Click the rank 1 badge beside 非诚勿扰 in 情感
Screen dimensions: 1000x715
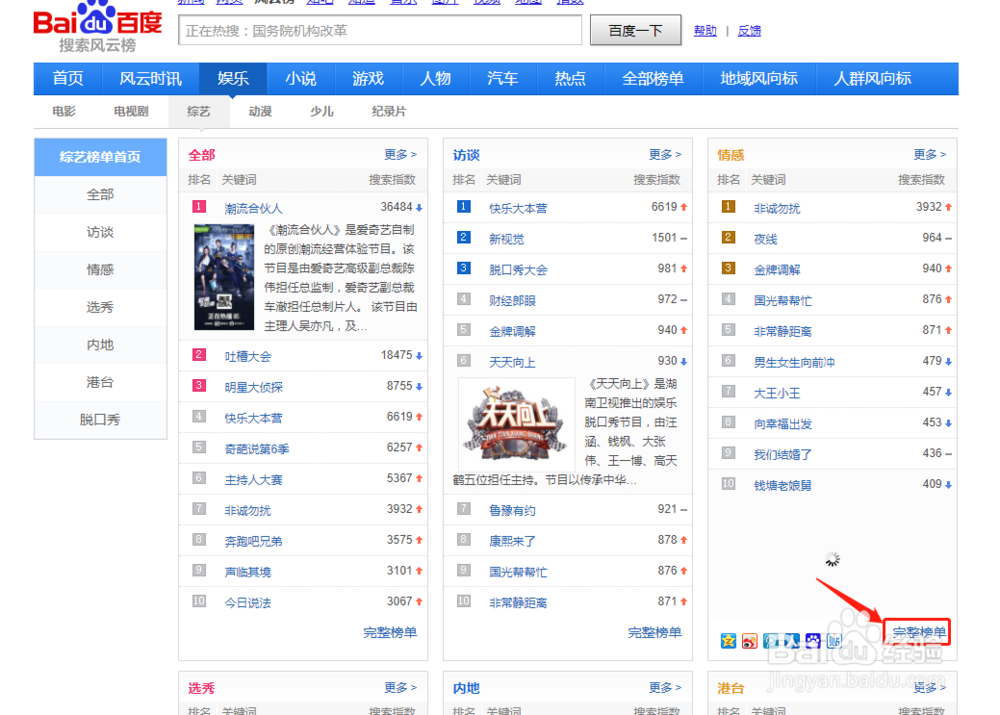(x=728, y=207)
